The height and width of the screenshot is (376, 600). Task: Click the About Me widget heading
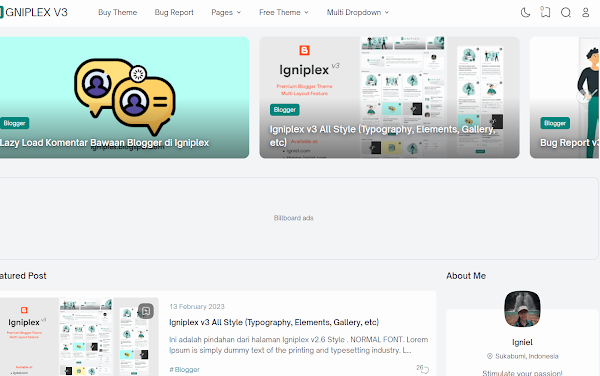pos(466,276)
